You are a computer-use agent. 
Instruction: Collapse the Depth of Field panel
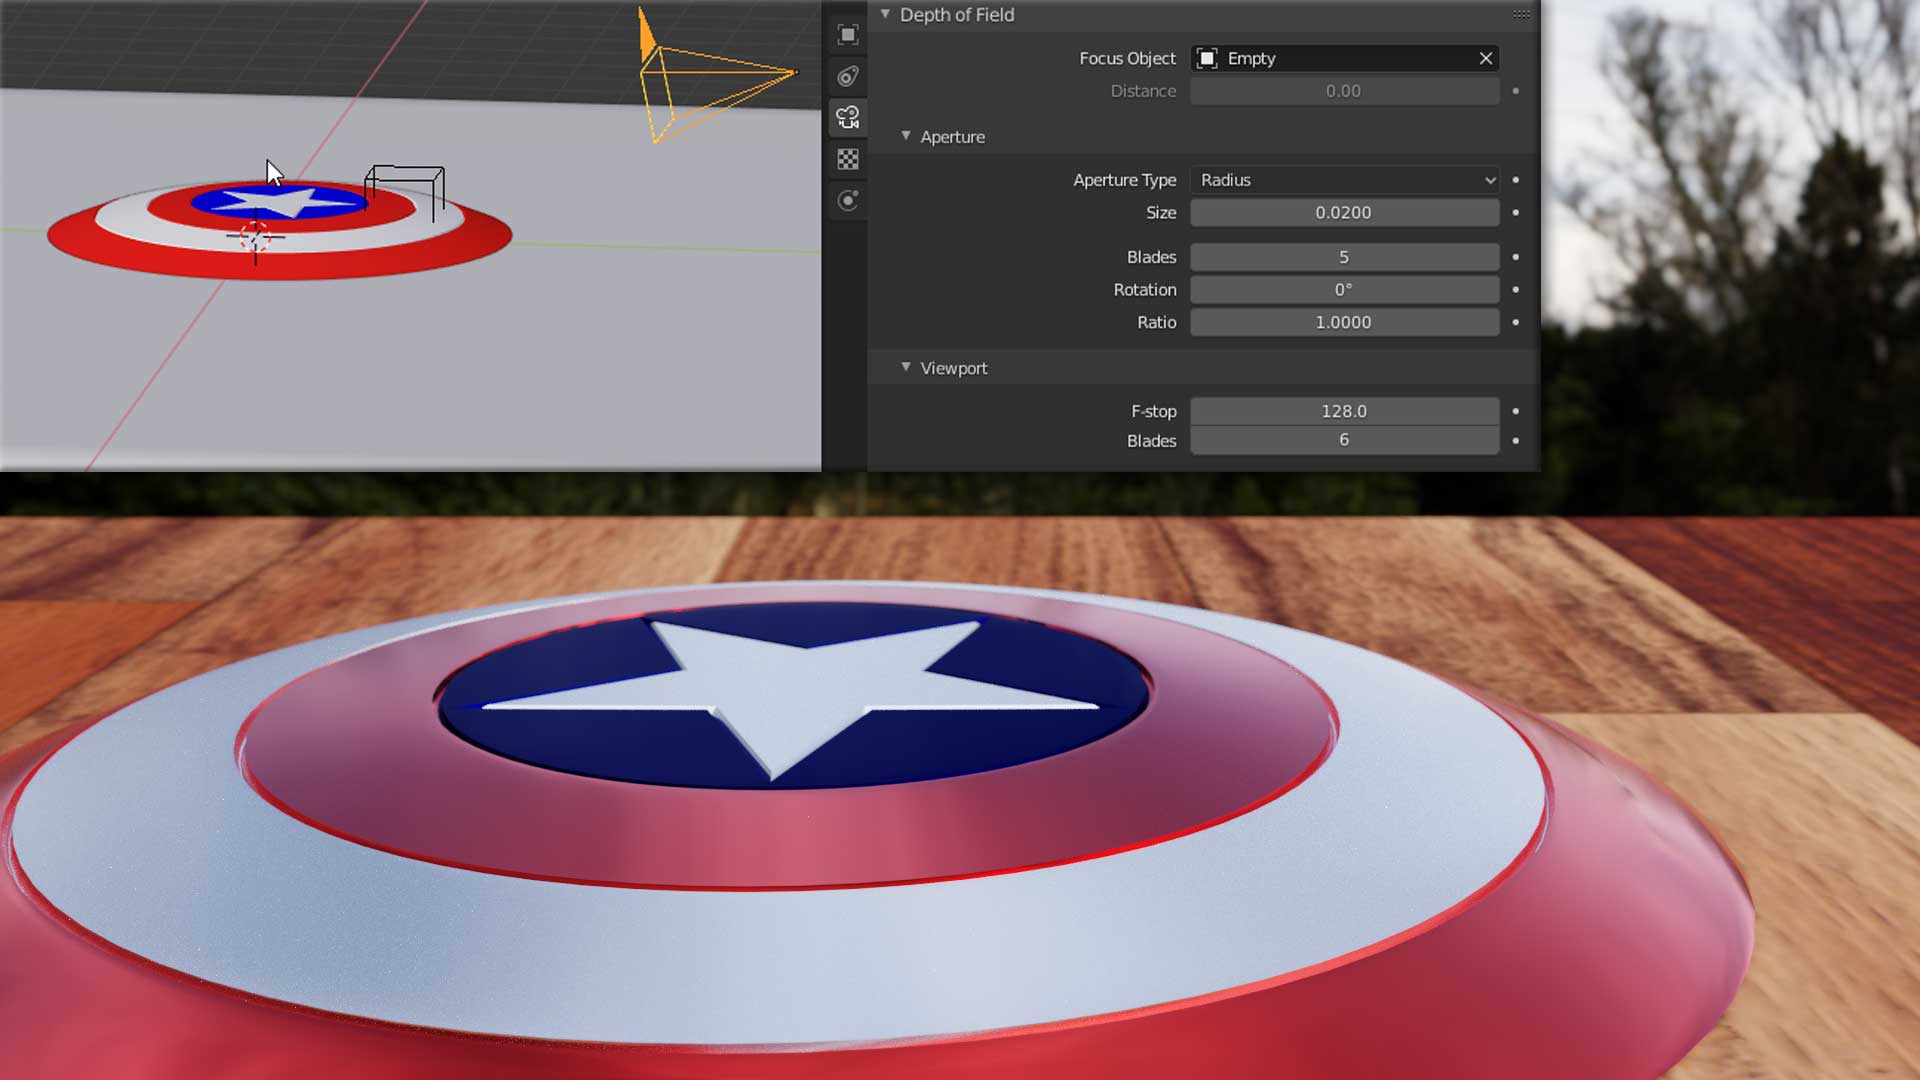pyautogui.click(x=885, y=14)
